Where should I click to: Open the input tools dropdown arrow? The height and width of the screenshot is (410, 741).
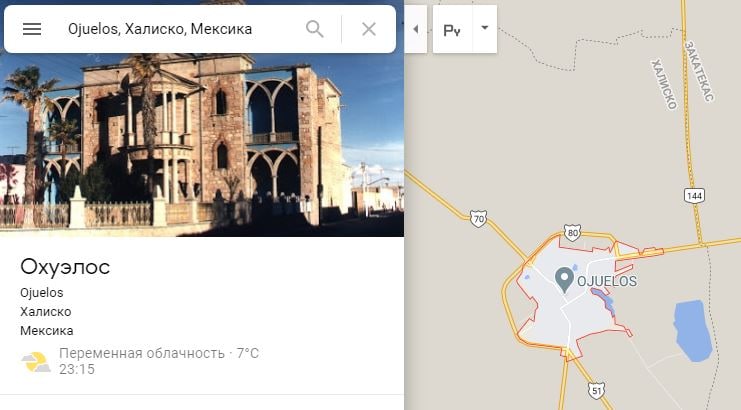(484, 28)
